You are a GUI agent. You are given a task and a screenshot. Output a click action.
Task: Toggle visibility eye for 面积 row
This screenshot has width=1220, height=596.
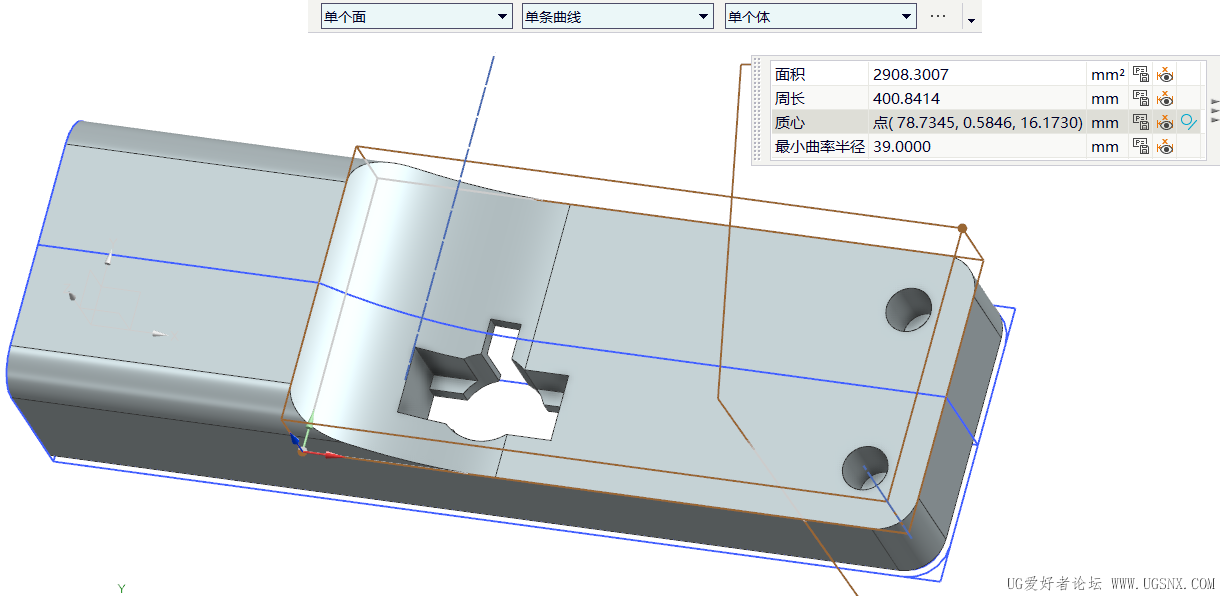coord(1165,74)
